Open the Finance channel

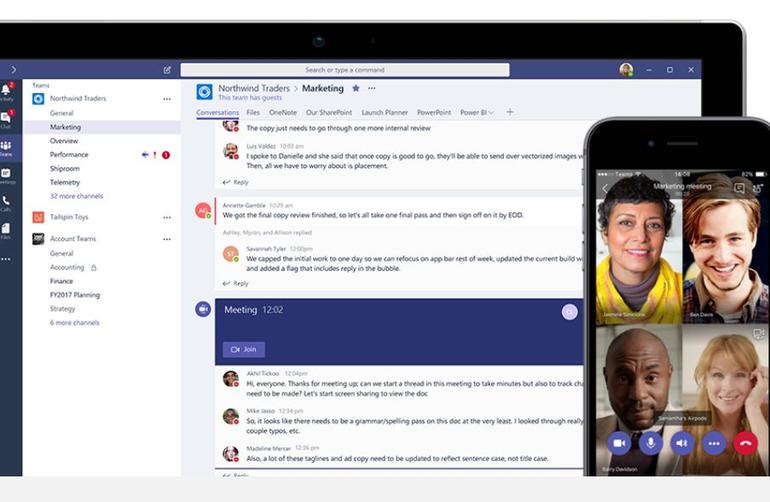(61, 281)
